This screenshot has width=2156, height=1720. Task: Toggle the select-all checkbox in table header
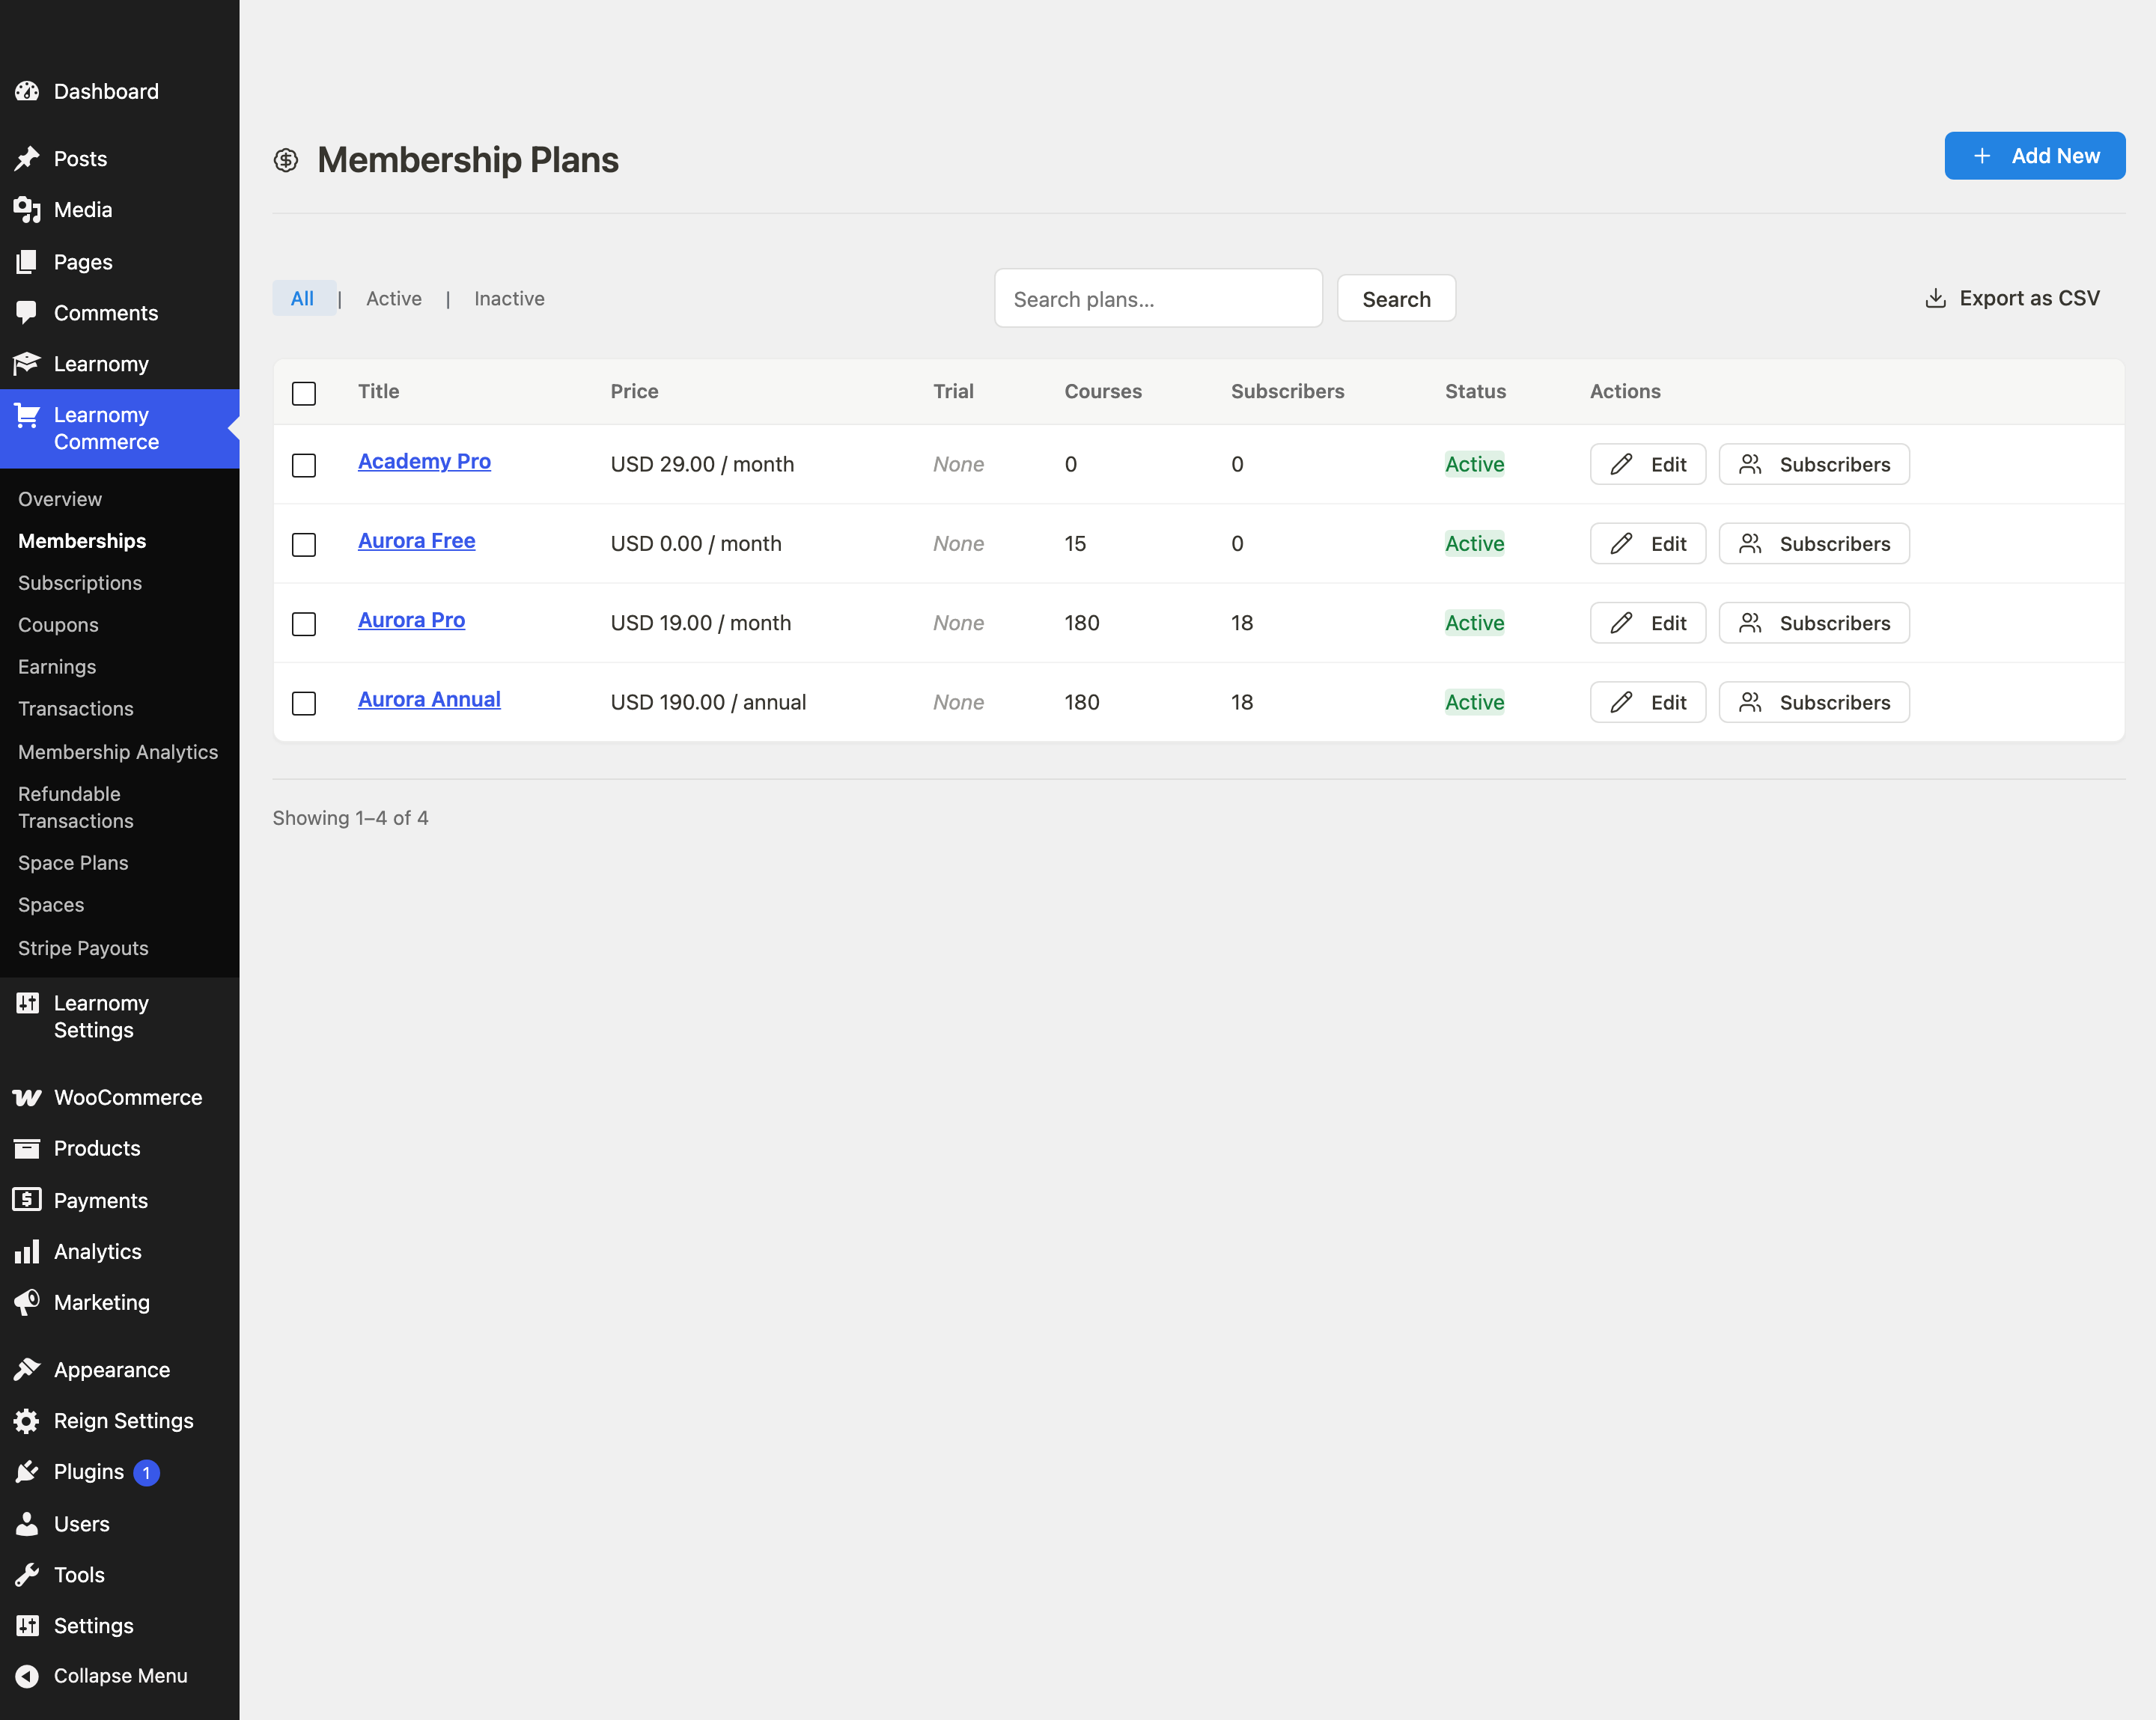pyautogui.click(x=304, y=393)
